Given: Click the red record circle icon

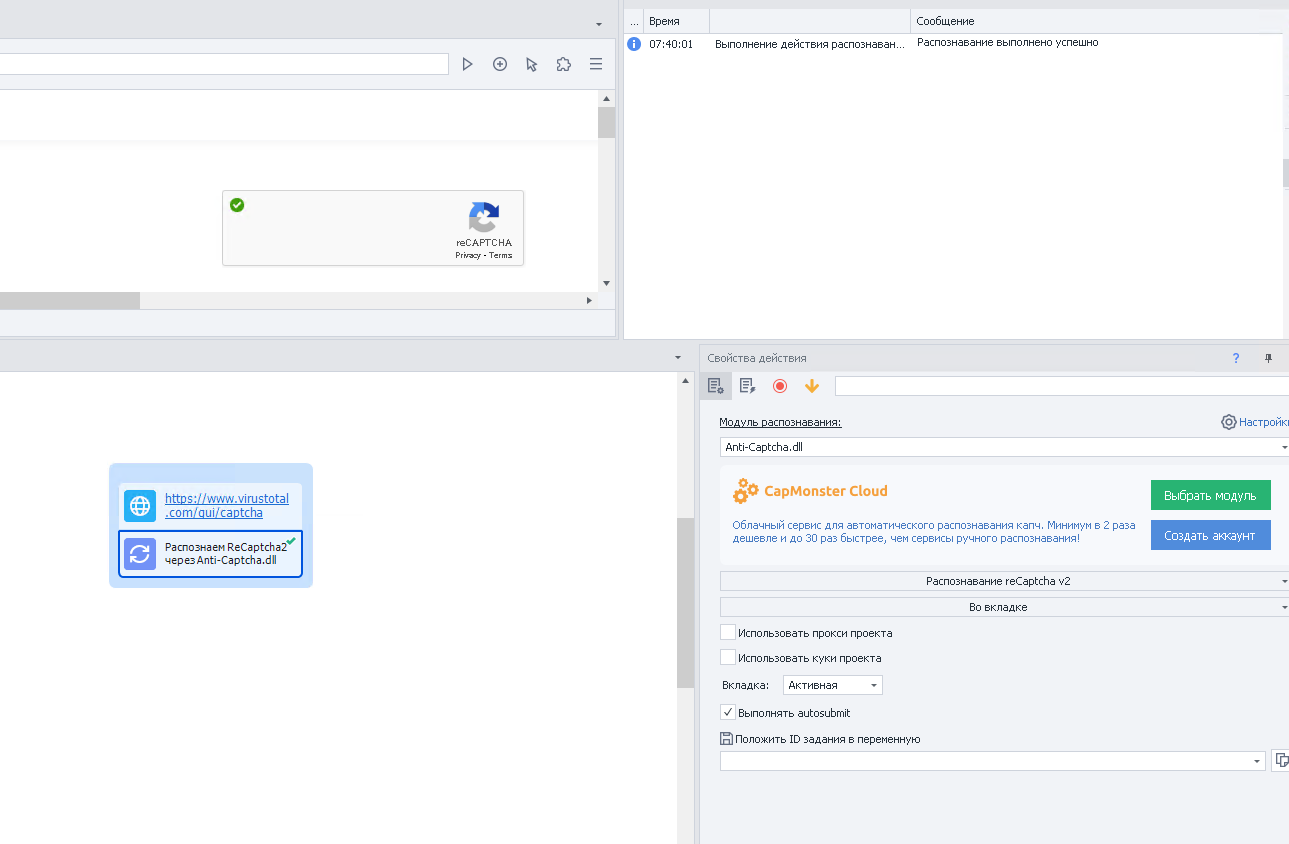Looking at the screenshot, I should click(780, 386).
